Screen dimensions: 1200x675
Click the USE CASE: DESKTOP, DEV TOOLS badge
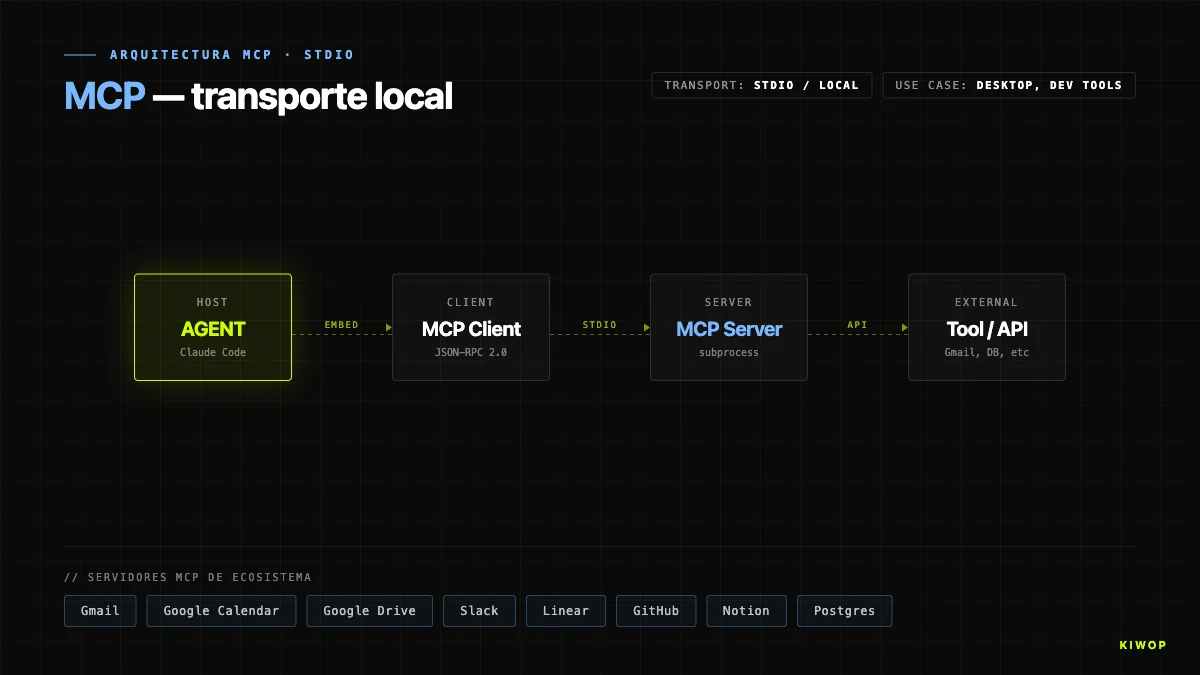(1008, 85)
